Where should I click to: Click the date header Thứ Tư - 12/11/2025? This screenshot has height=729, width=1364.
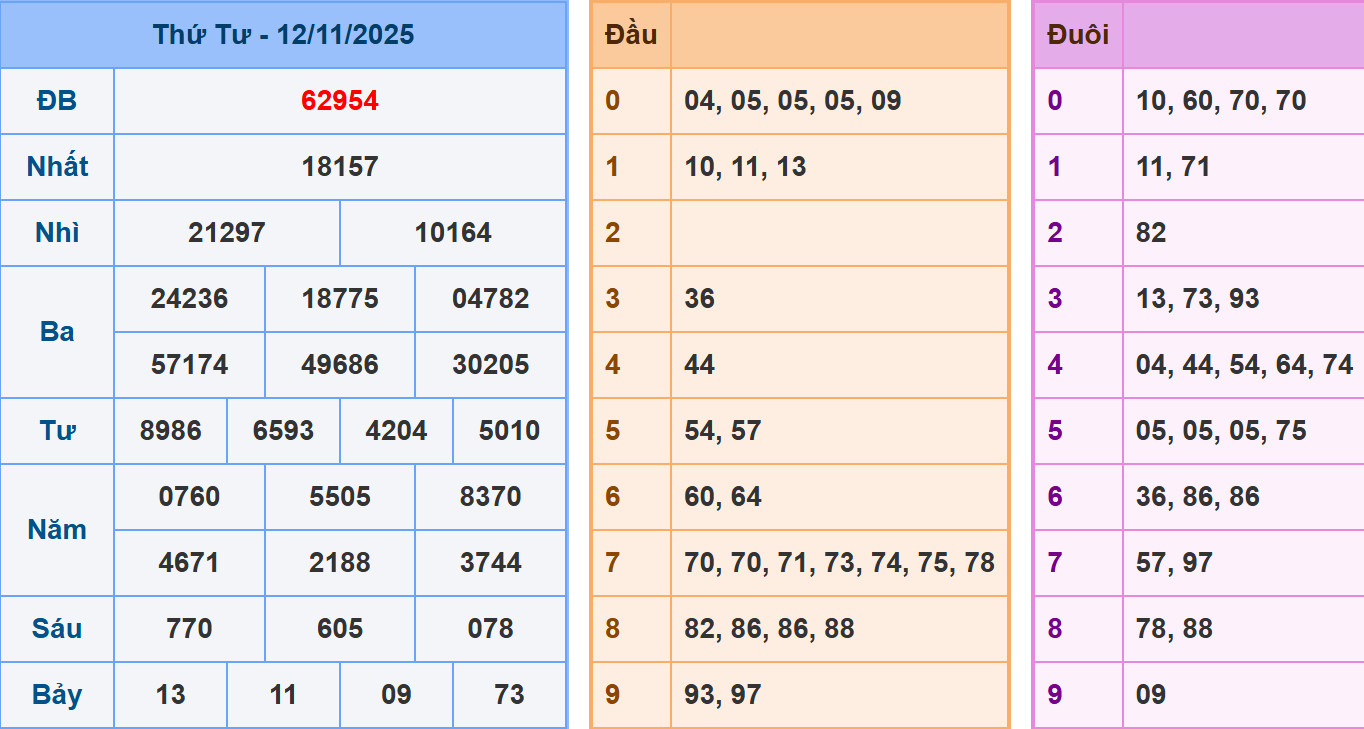(x=283, y=35)
